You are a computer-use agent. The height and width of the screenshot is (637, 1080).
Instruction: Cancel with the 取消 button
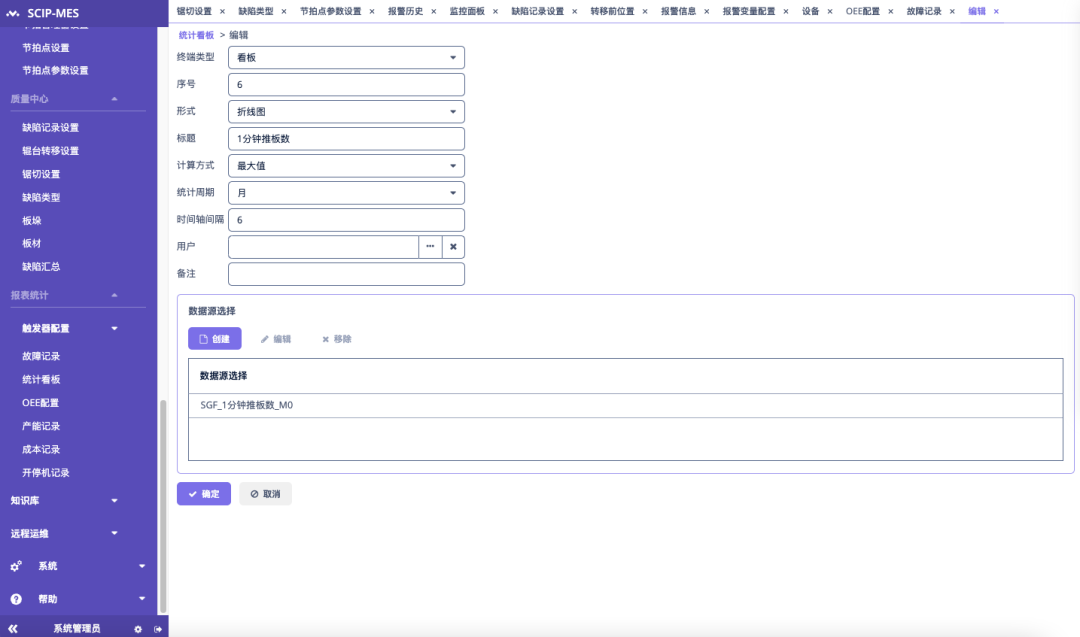coord(265,494)
